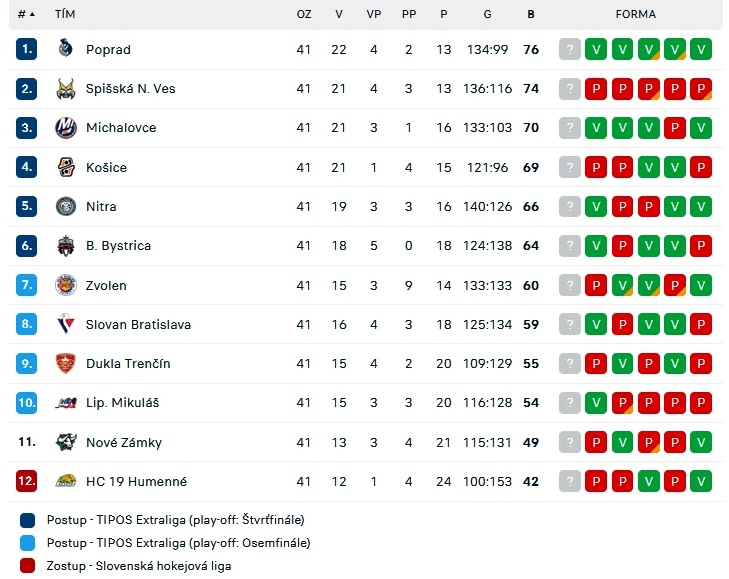729x579 pixels.
Task: Click the Spišská N. Ves lynx logo
Action: [66, 88]
